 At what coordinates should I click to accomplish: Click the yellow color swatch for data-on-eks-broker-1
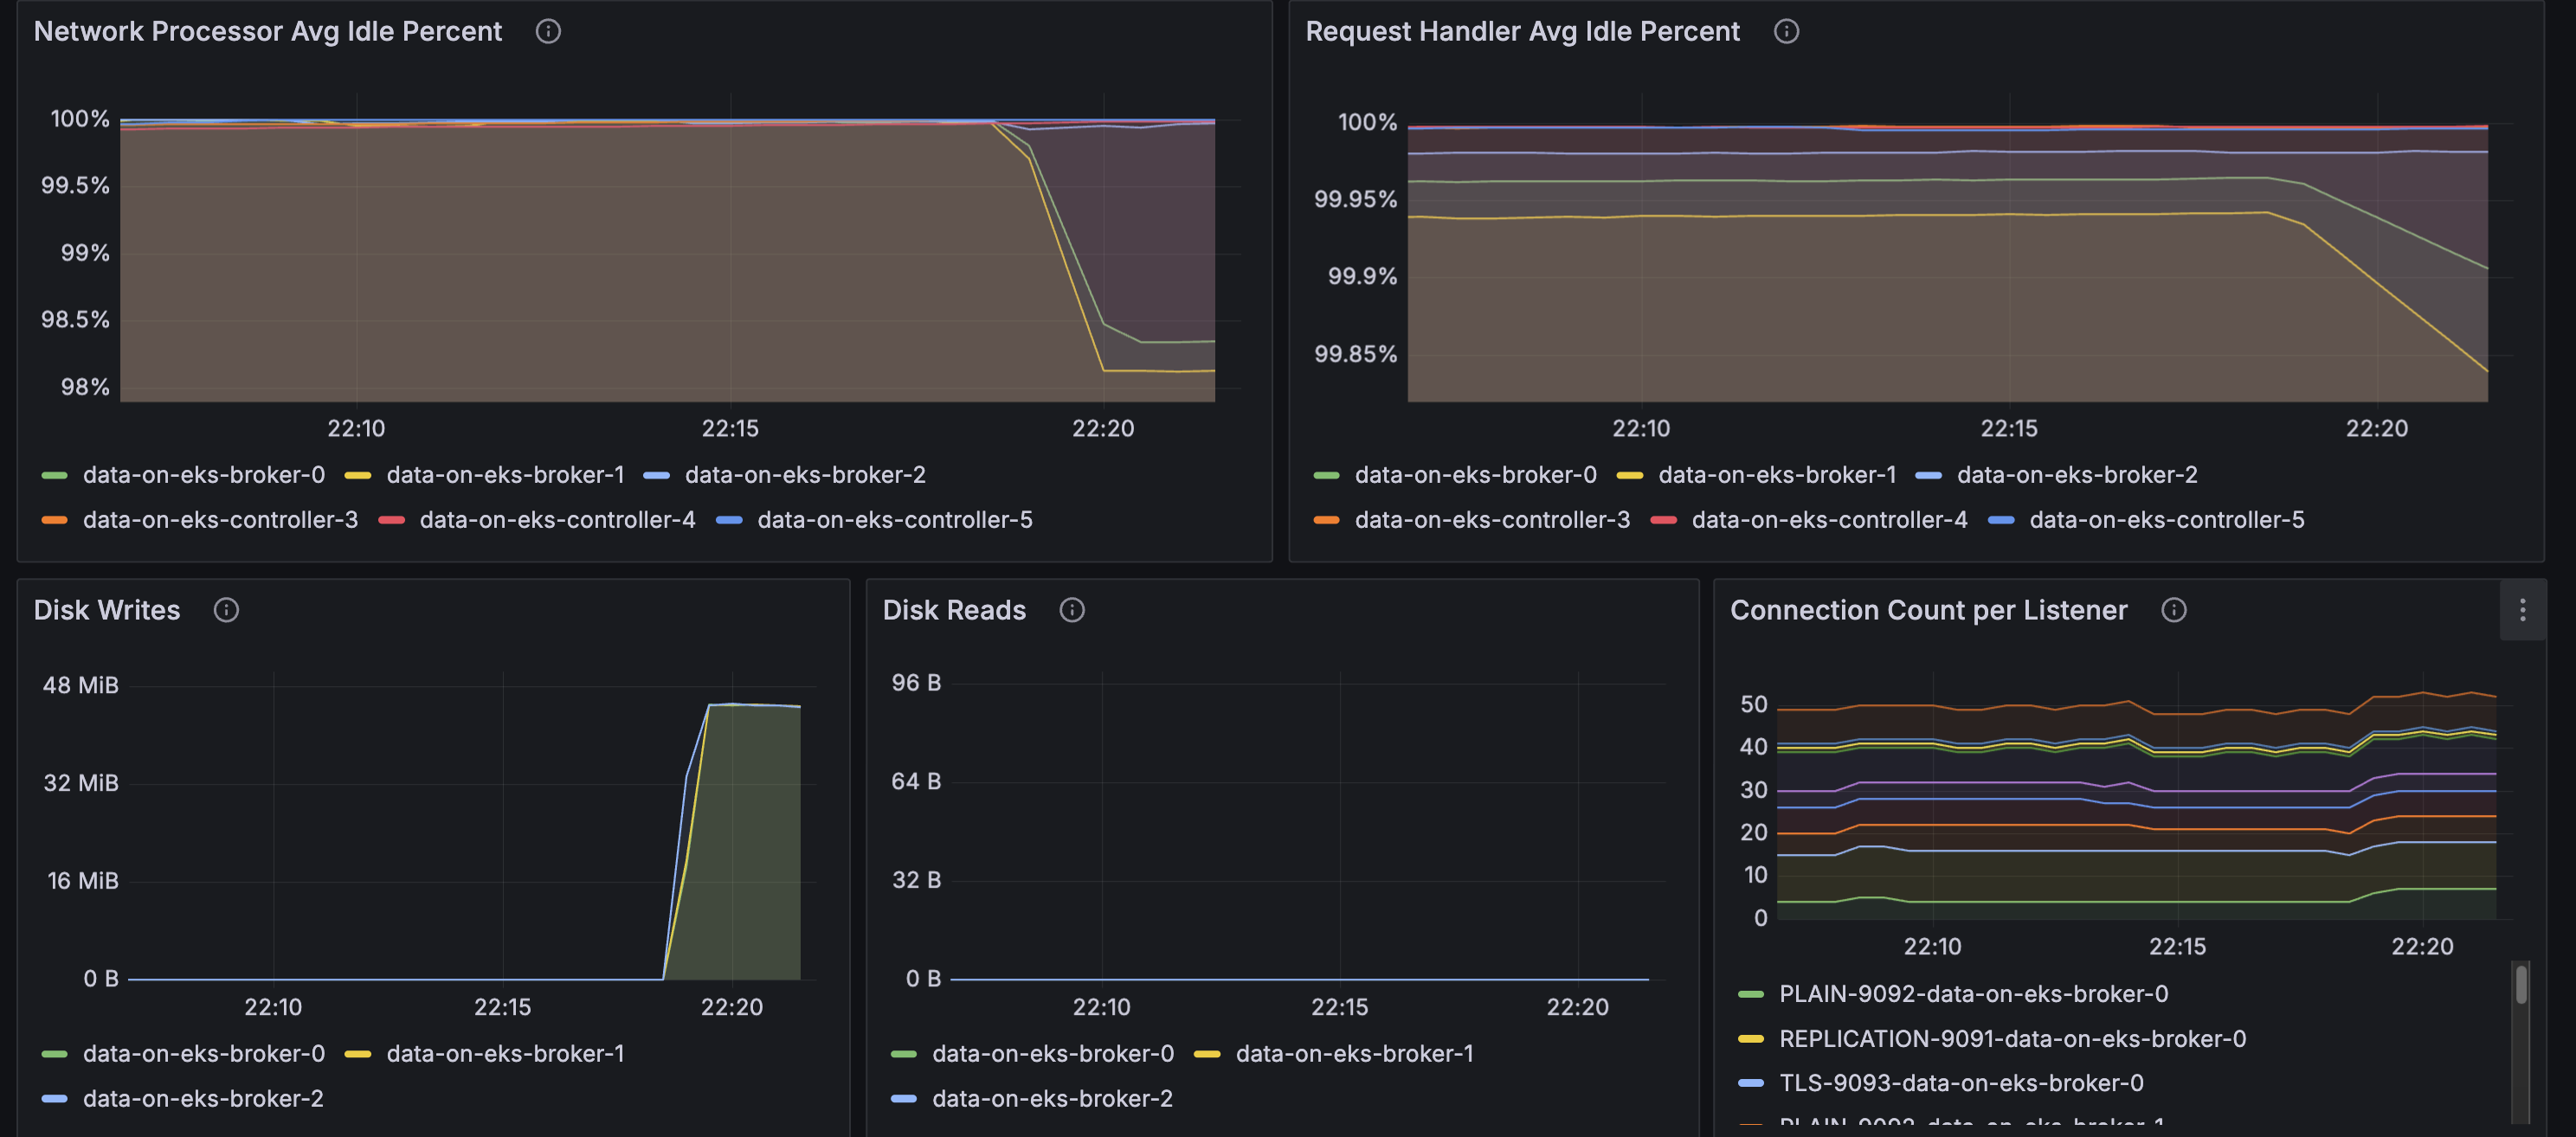tap(357, 475)
